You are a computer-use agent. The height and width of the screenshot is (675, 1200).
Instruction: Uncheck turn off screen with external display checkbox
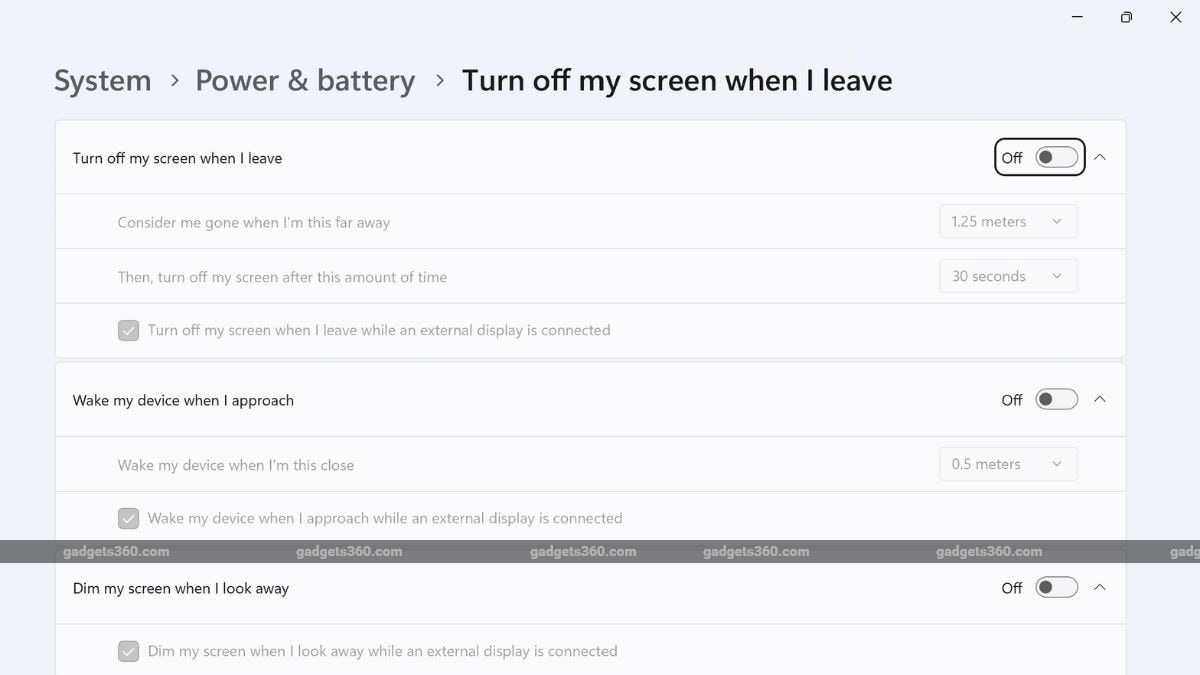click(x=128, y=330)
